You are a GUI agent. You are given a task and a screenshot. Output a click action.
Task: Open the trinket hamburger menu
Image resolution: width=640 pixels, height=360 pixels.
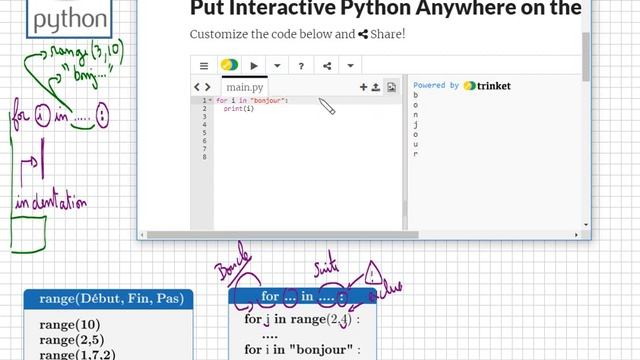tap(204, 66)
